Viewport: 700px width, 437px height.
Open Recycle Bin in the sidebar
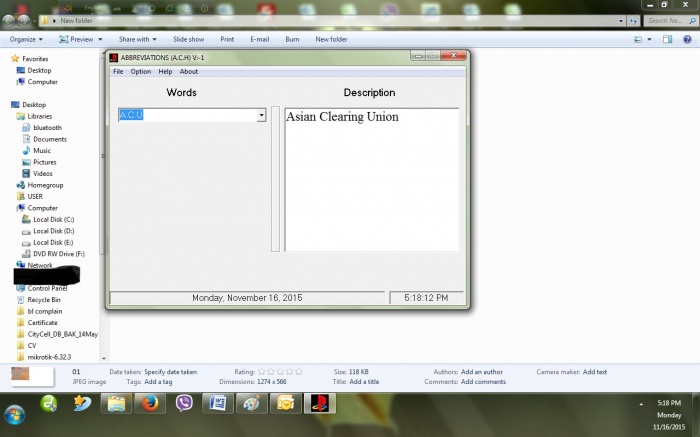[43, 299]
